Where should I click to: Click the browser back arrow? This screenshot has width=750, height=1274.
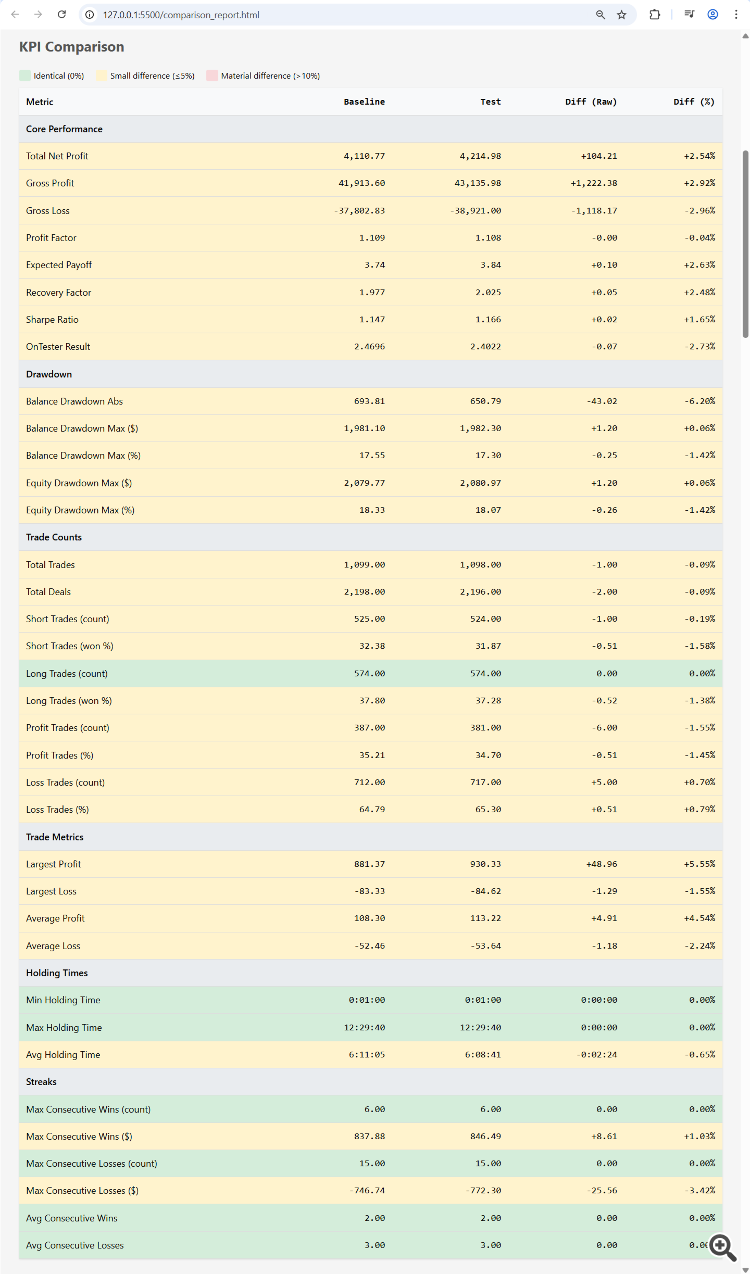point(14,15)
